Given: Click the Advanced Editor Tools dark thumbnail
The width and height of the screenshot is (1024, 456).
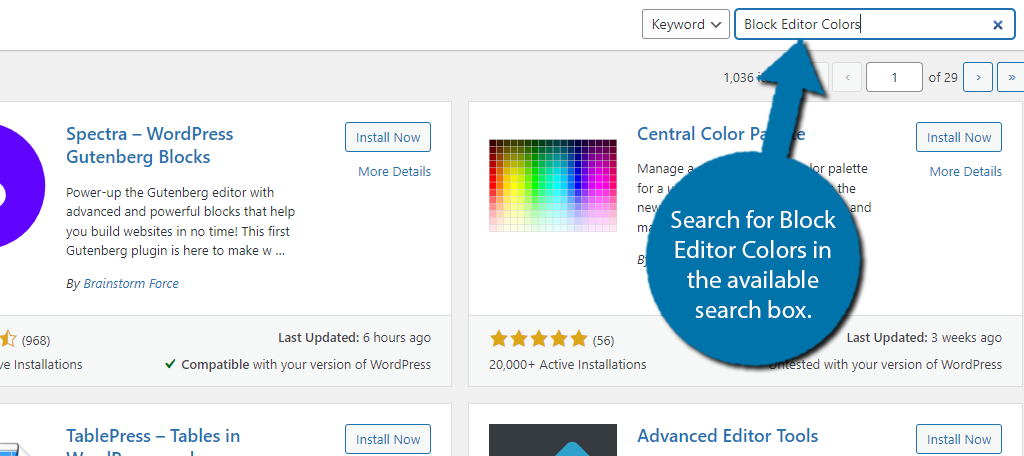Looking at the screenshot, I should point(552,440).
